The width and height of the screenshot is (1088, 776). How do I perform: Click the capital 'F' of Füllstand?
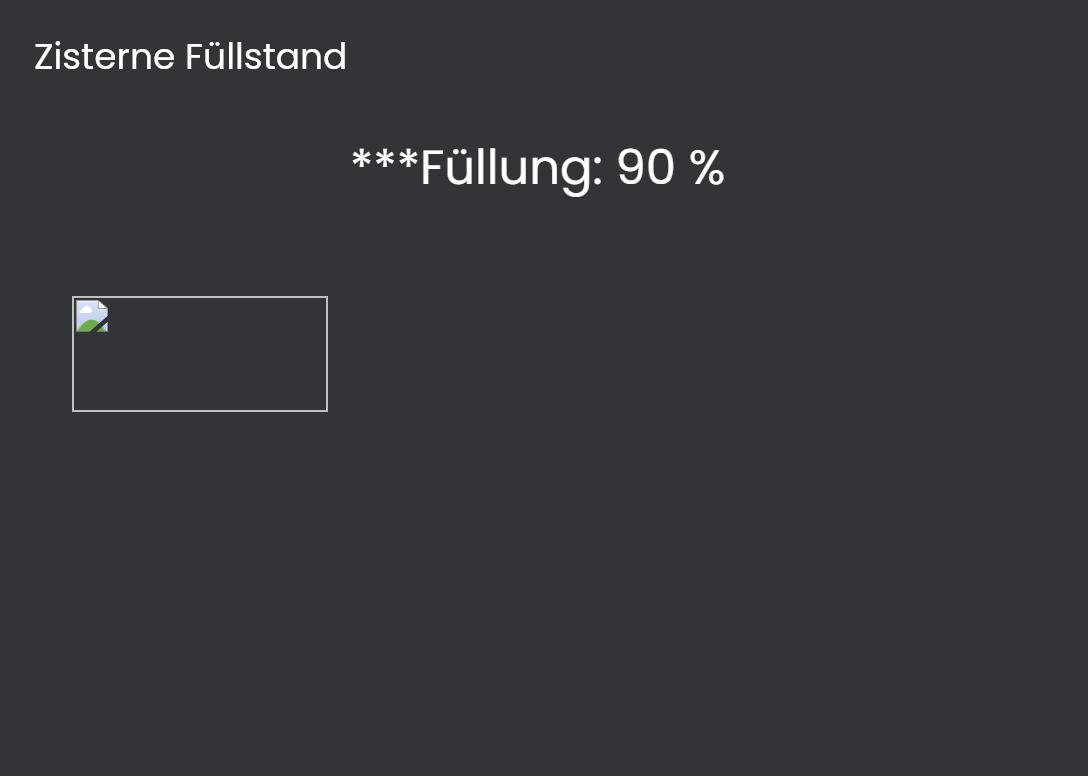193,57
